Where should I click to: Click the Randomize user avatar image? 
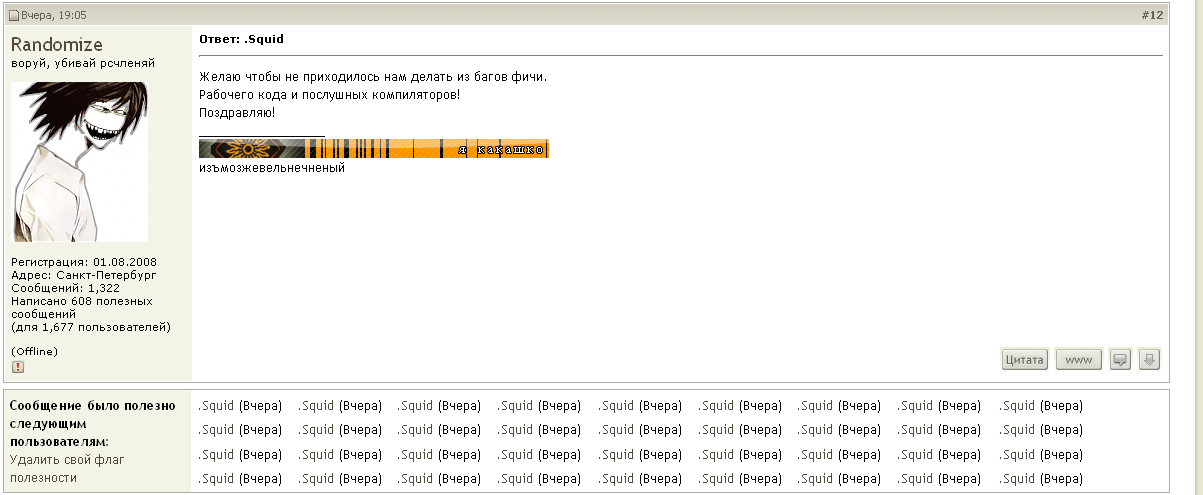click(80, 162)
